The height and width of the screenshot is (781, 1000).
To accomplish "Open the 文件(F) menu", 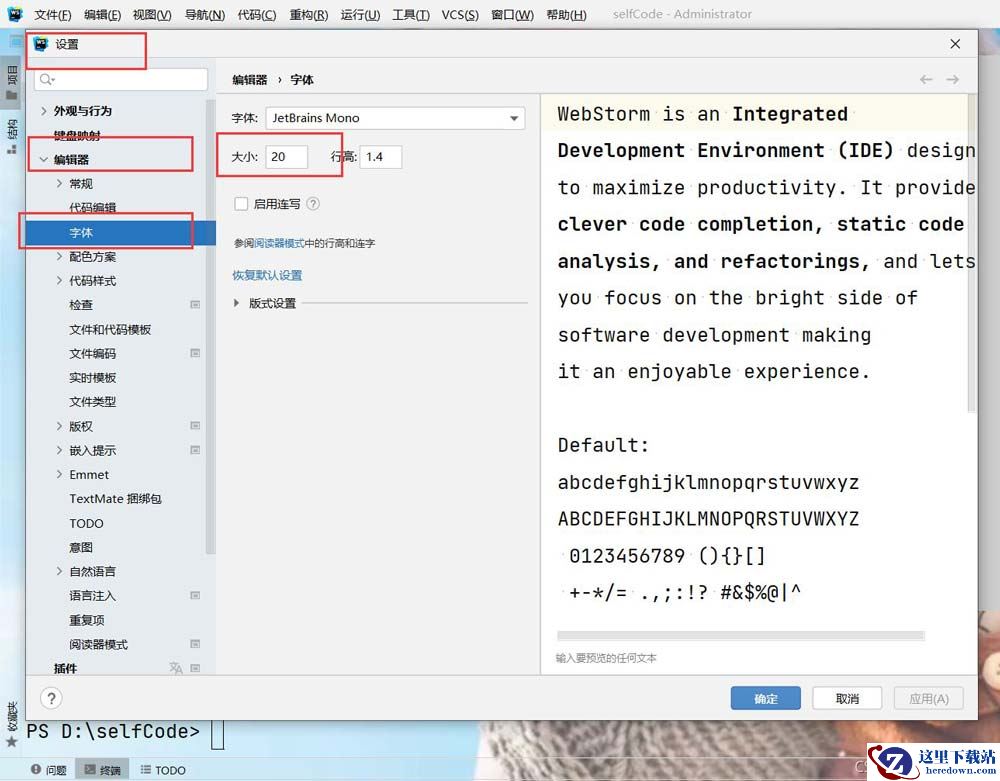I will tap(52, 14).
